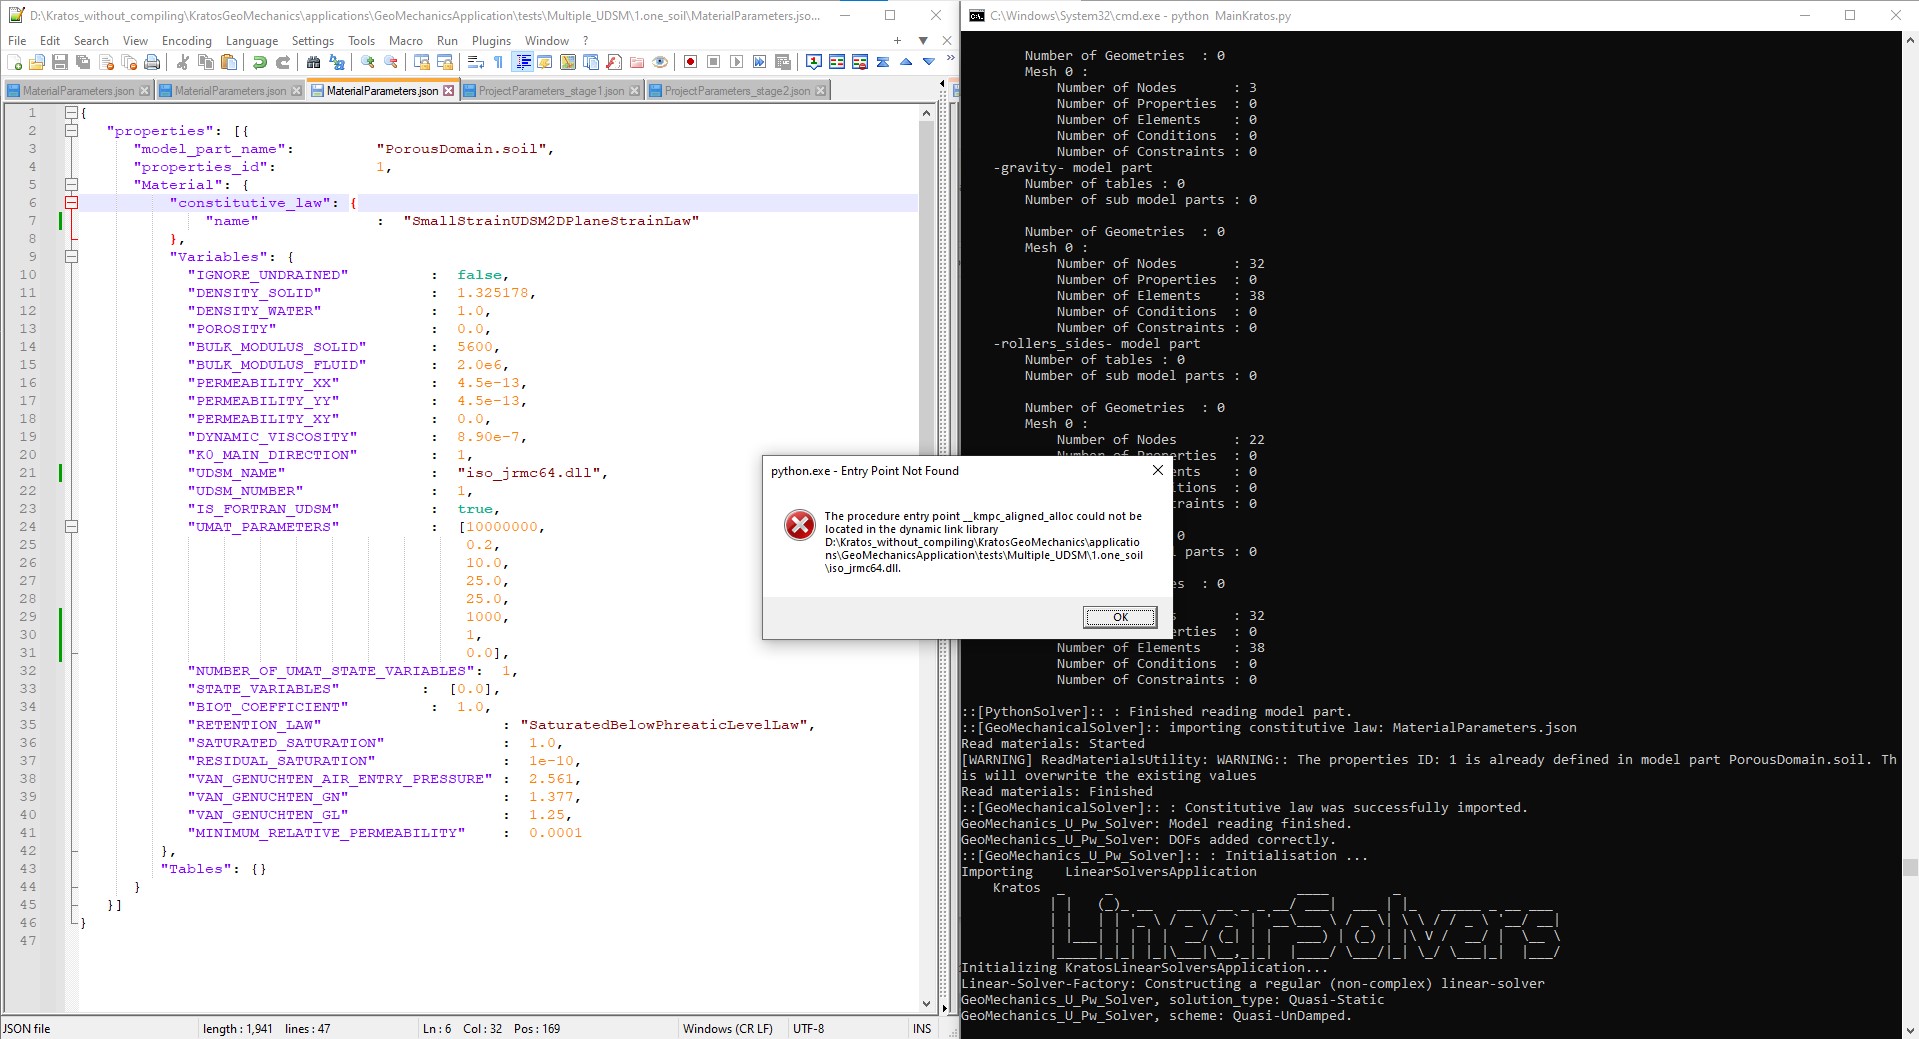Copy selection with toolbar icon
The width and height of the screenshot is (1919, 1039).
point(205,62)
